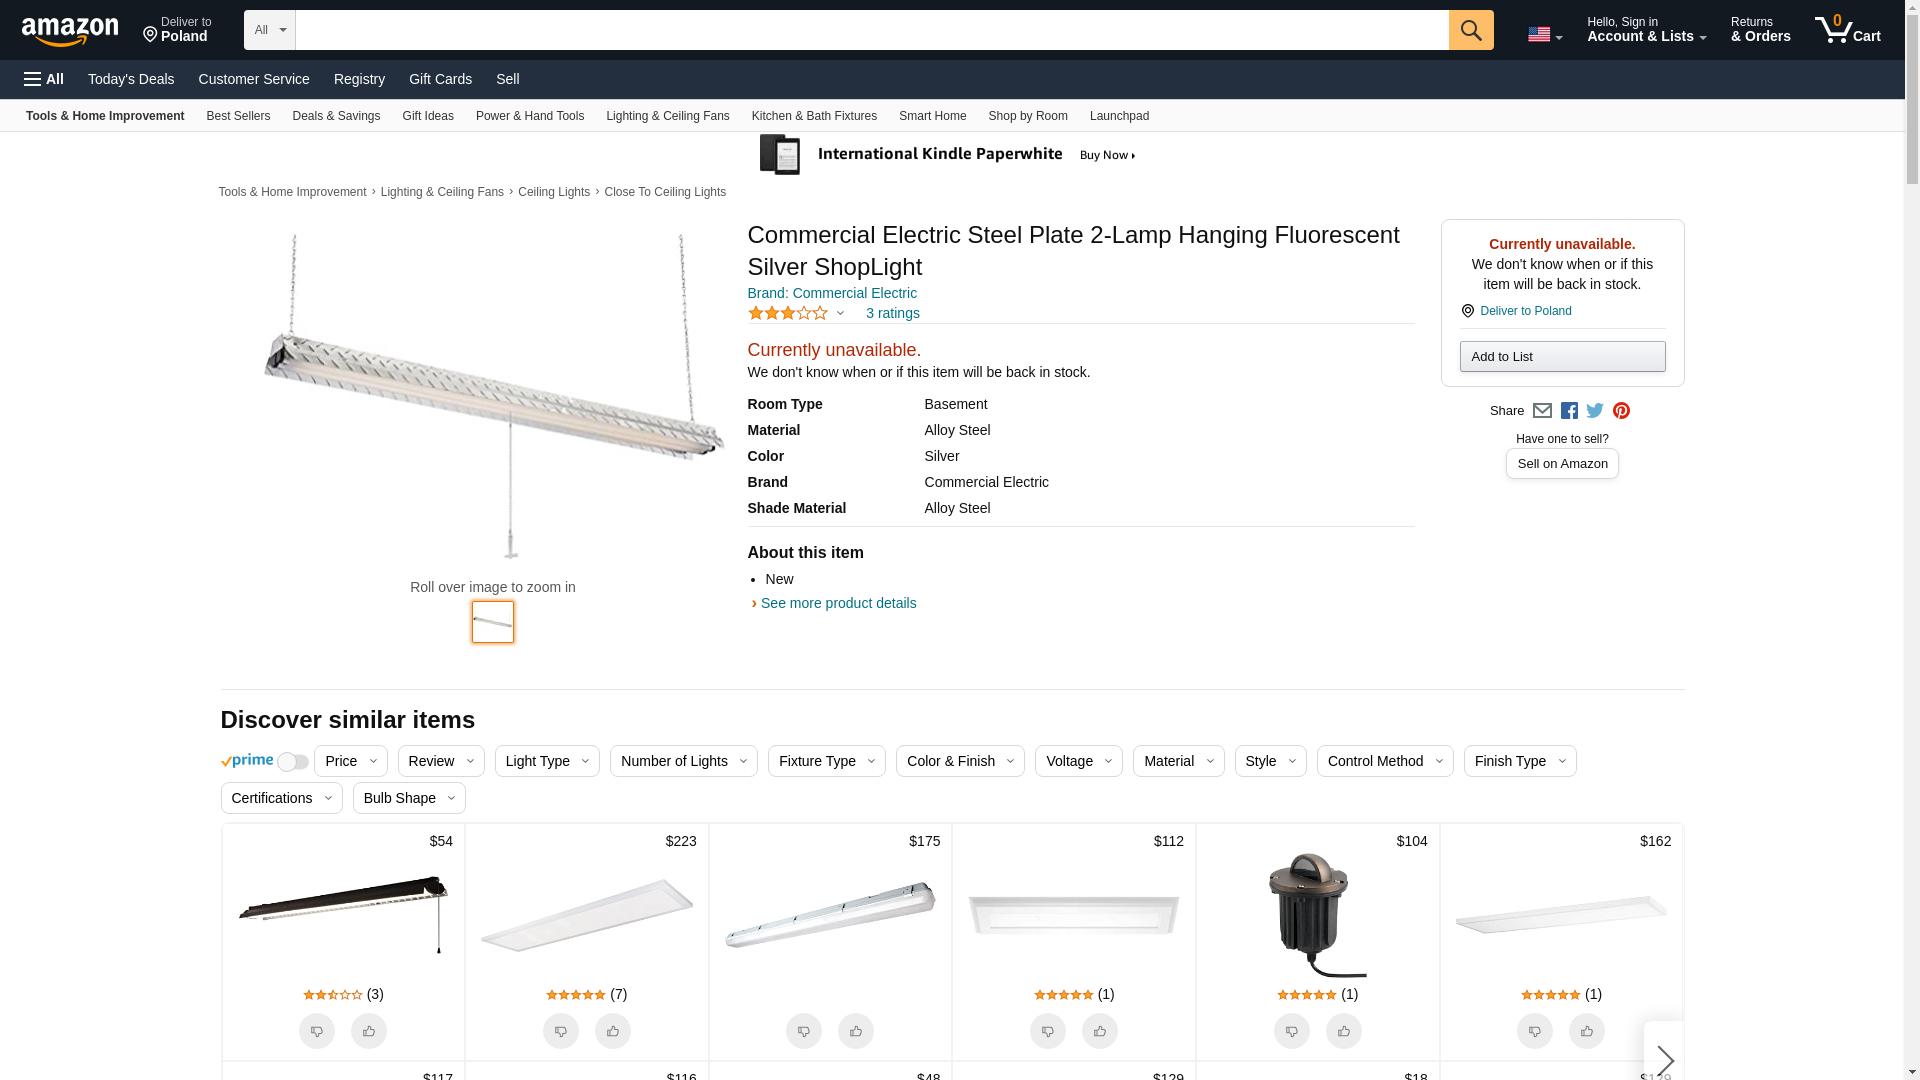Select the shop light image thumbnail
Viewport: 1920px width, 1080px height.
click(493, 622)
